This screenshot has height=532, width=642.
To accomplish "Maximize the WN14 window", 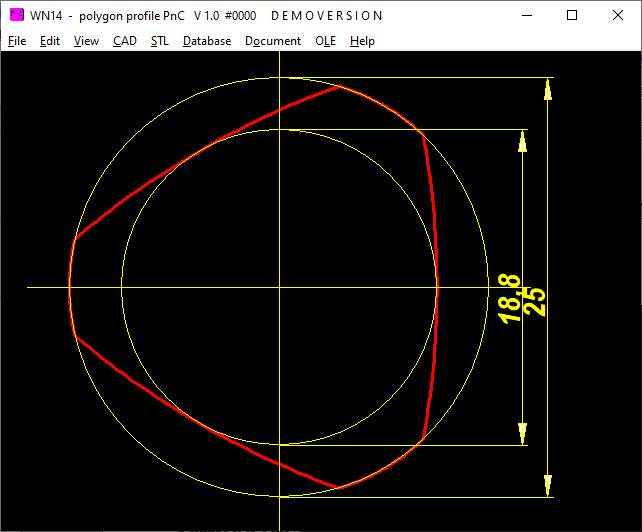I will pos(572,15).
